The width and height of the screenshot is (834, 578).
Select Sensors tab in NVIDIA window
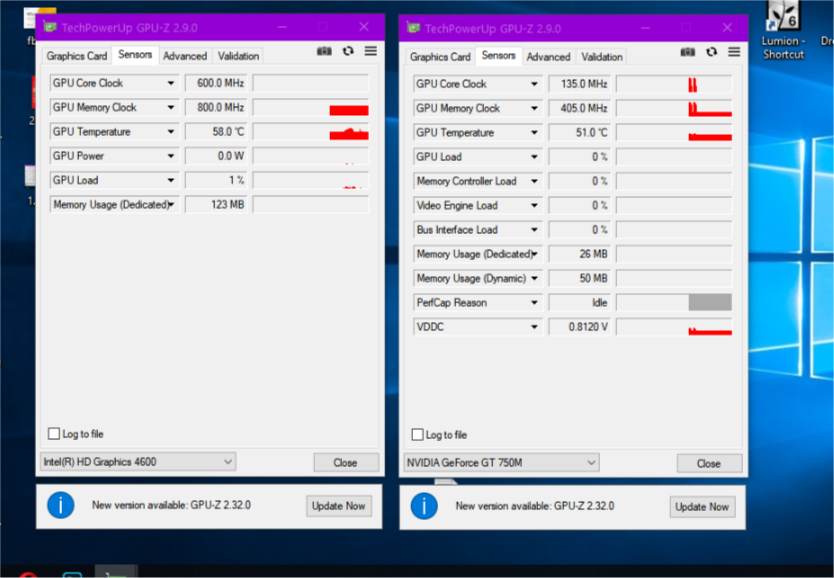(x=498, y=55)
